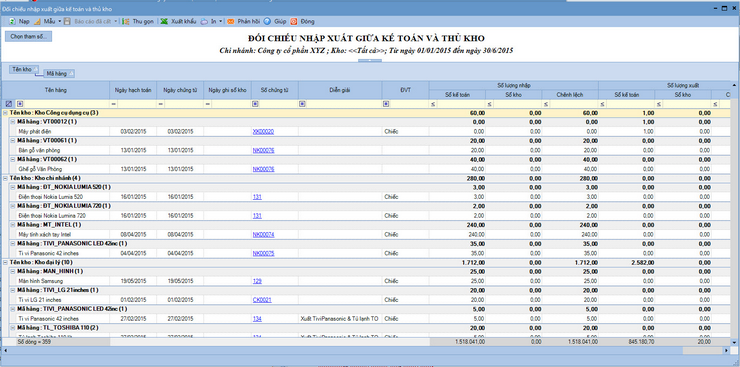Open the In print dropdown arrow
The image size is (740, 367).
[221, 21]
